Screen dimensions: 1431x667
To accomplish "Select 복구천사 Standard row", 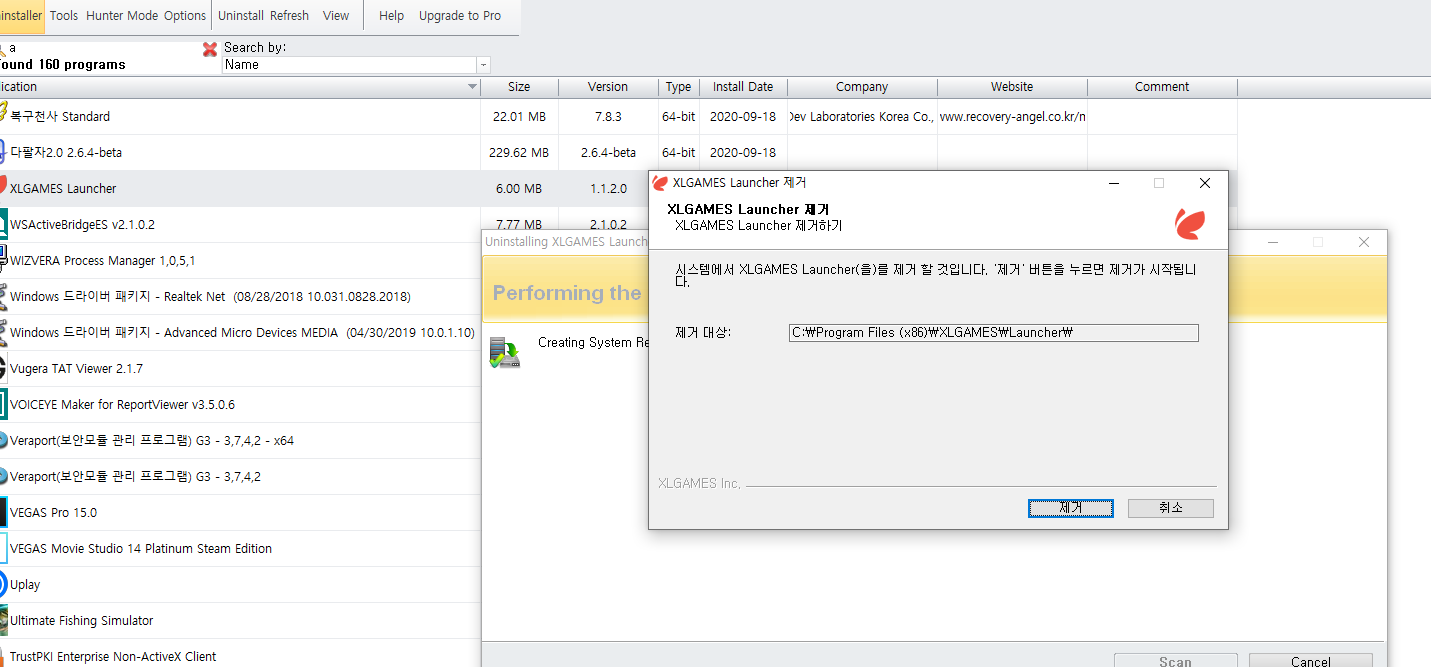I will pos(618,117).
